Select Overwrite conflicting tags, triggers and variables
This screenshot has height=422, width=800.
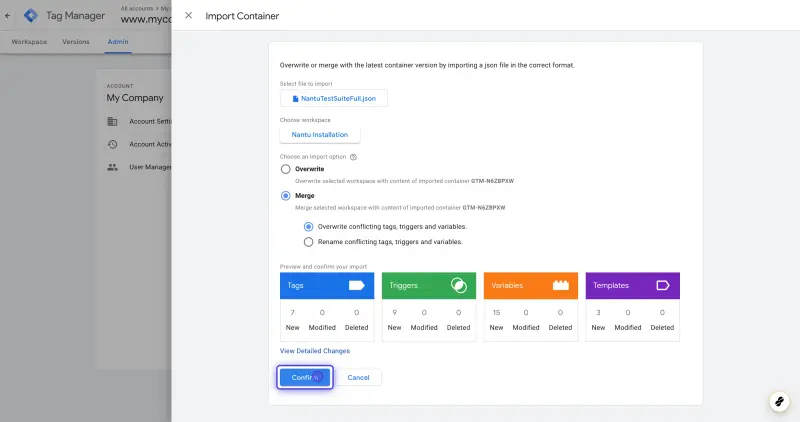coord(308,227)
